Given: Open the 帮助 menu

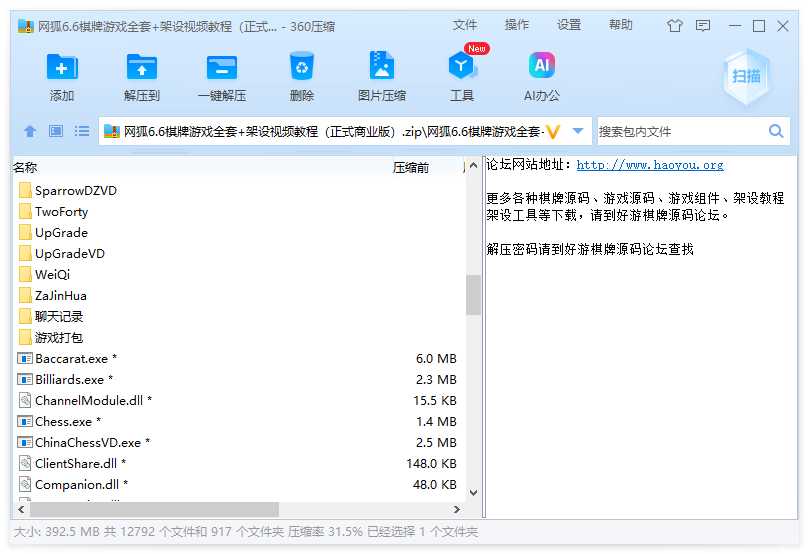Looking at the screenshot, I should (621, 25).
